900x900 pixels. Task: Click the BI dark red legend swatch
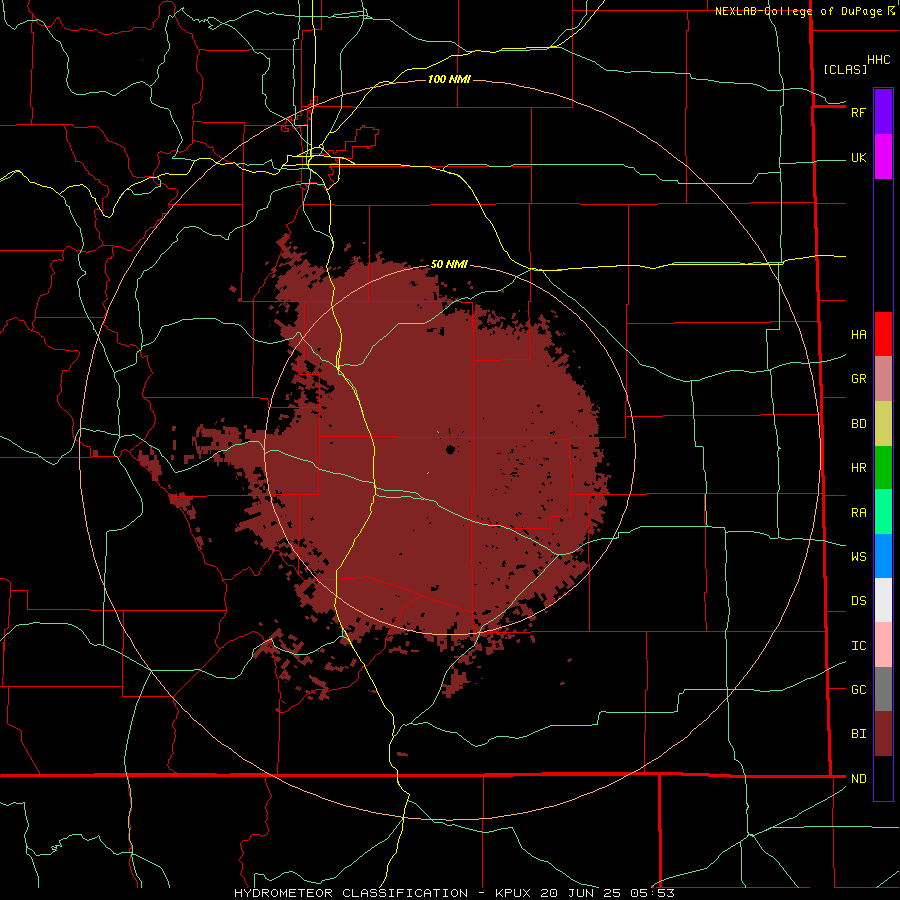point(883,734)
